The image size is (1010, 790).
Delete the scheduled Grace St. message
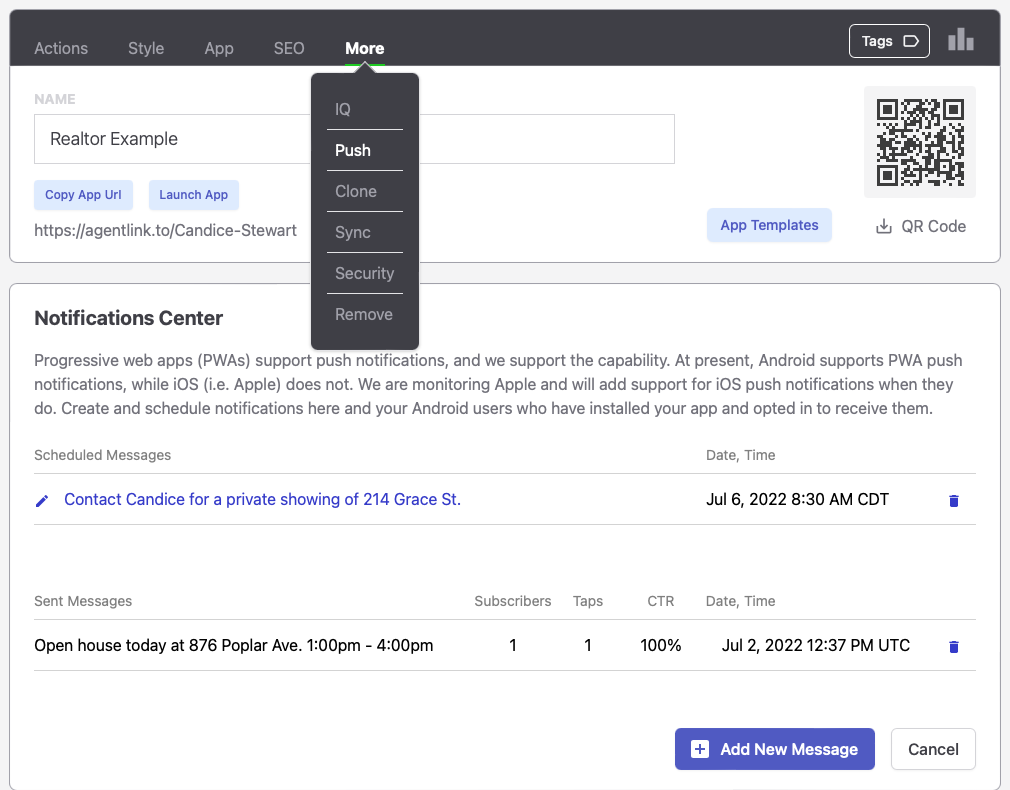(x=953, y=500)
